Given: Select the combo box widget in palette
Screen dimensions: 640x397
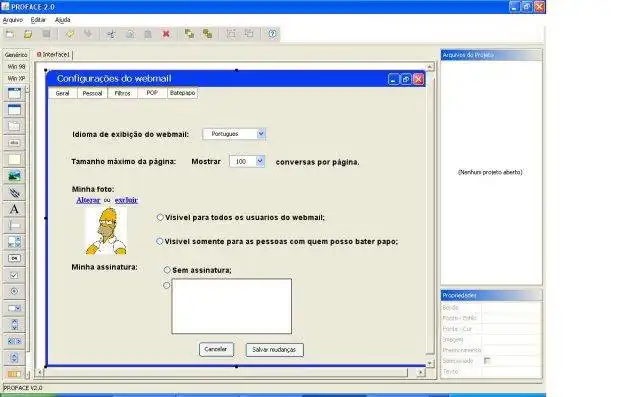Looking at the screenshot, I should point(14,308).
